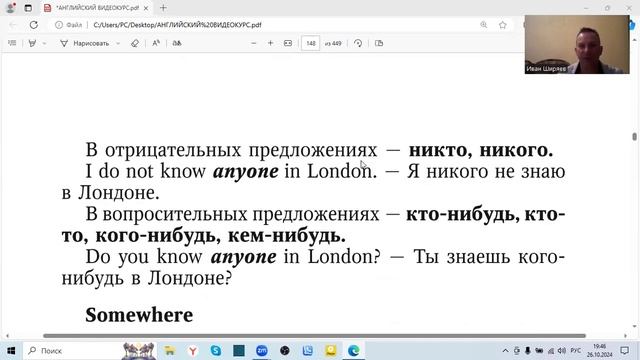Activate the Нарисовать draw tool
640x360 pixels.
(x=85, y=43)
